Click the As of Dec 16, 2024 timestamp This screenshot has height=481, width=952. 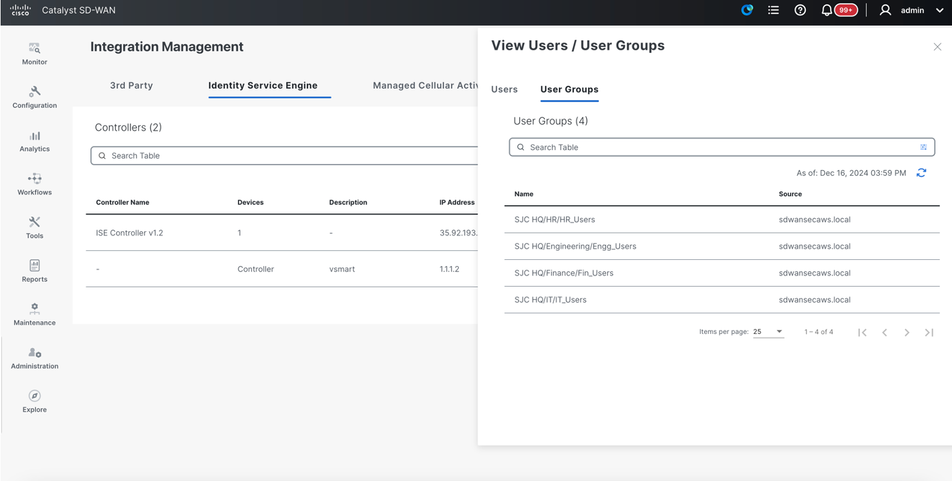(851, 173)
